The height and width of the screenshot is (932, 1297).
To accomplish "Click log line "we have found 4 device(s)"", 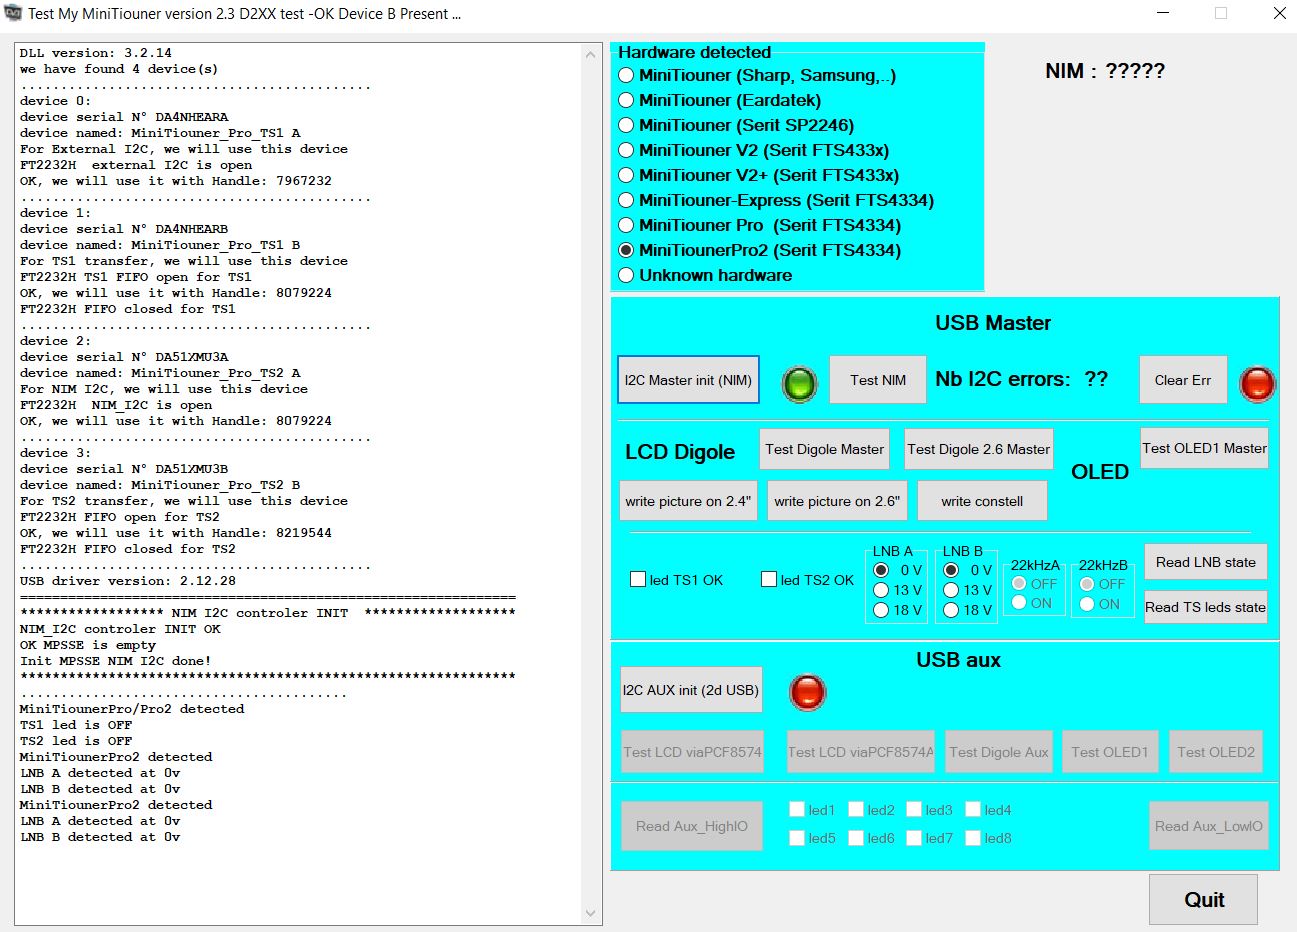I will point(119,69).
